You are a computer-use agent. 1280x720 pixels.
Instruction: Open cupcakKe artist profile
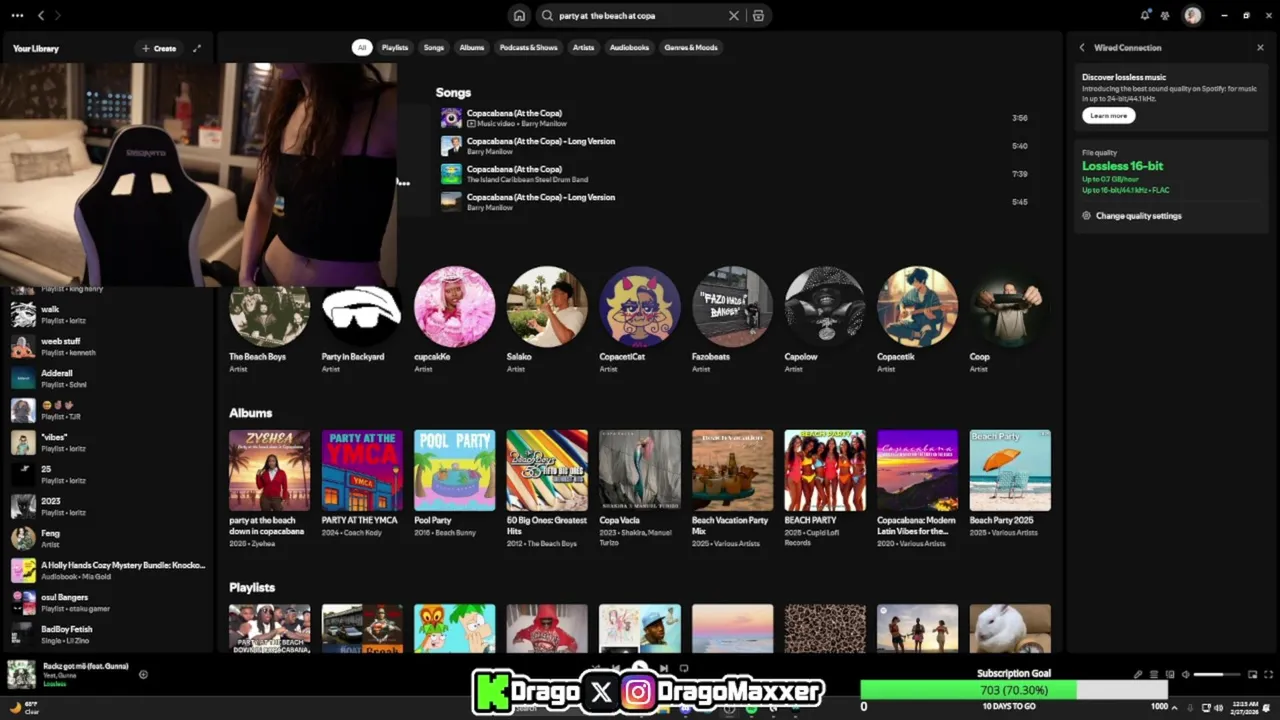454,320
